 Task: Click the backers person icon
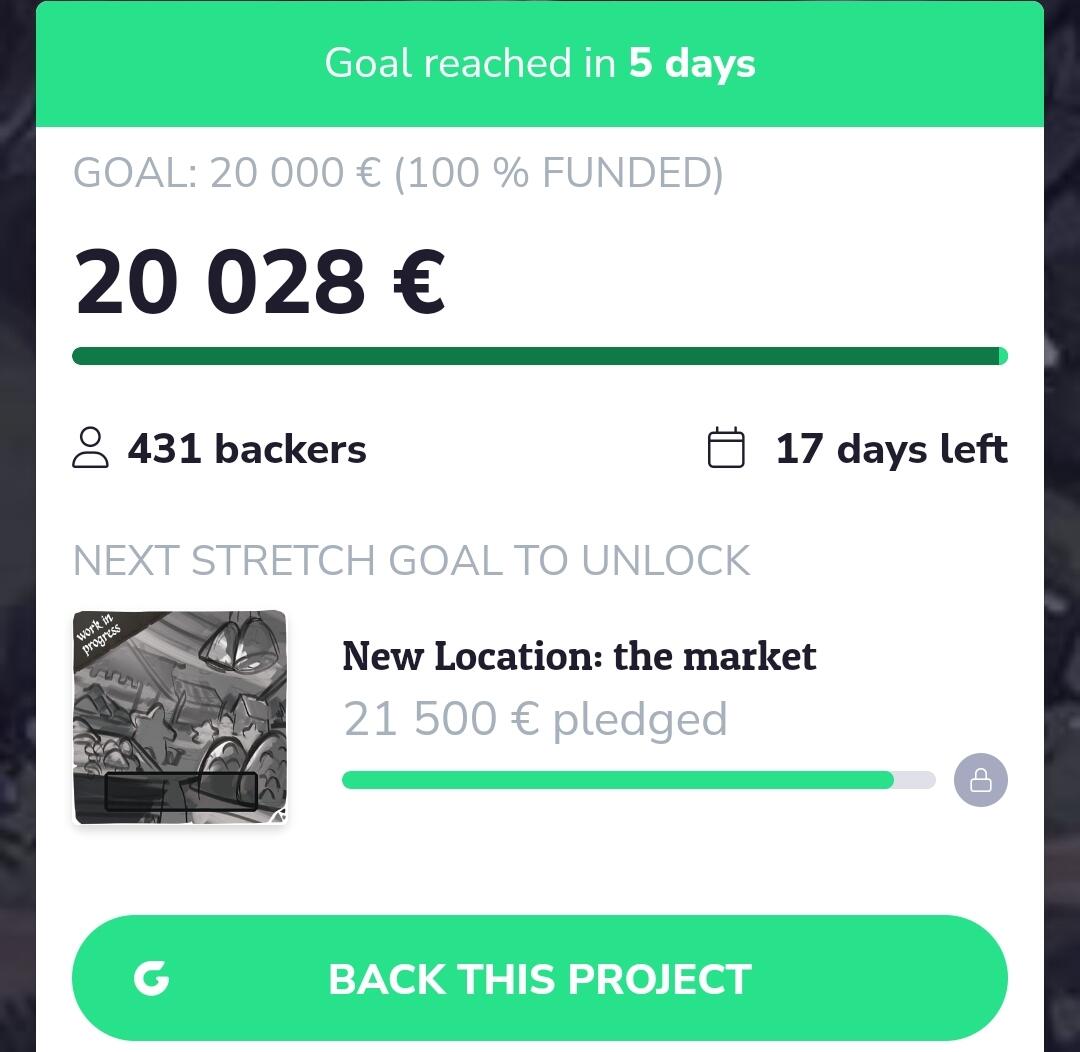[90, 448]
